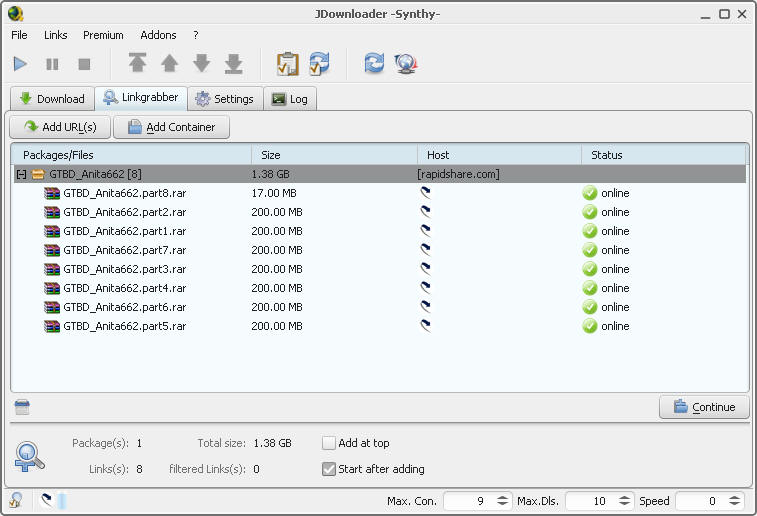Screen dimensions: 757x516
Task: Click the 1.38 GB package size cell
Action: coord(270,174)
